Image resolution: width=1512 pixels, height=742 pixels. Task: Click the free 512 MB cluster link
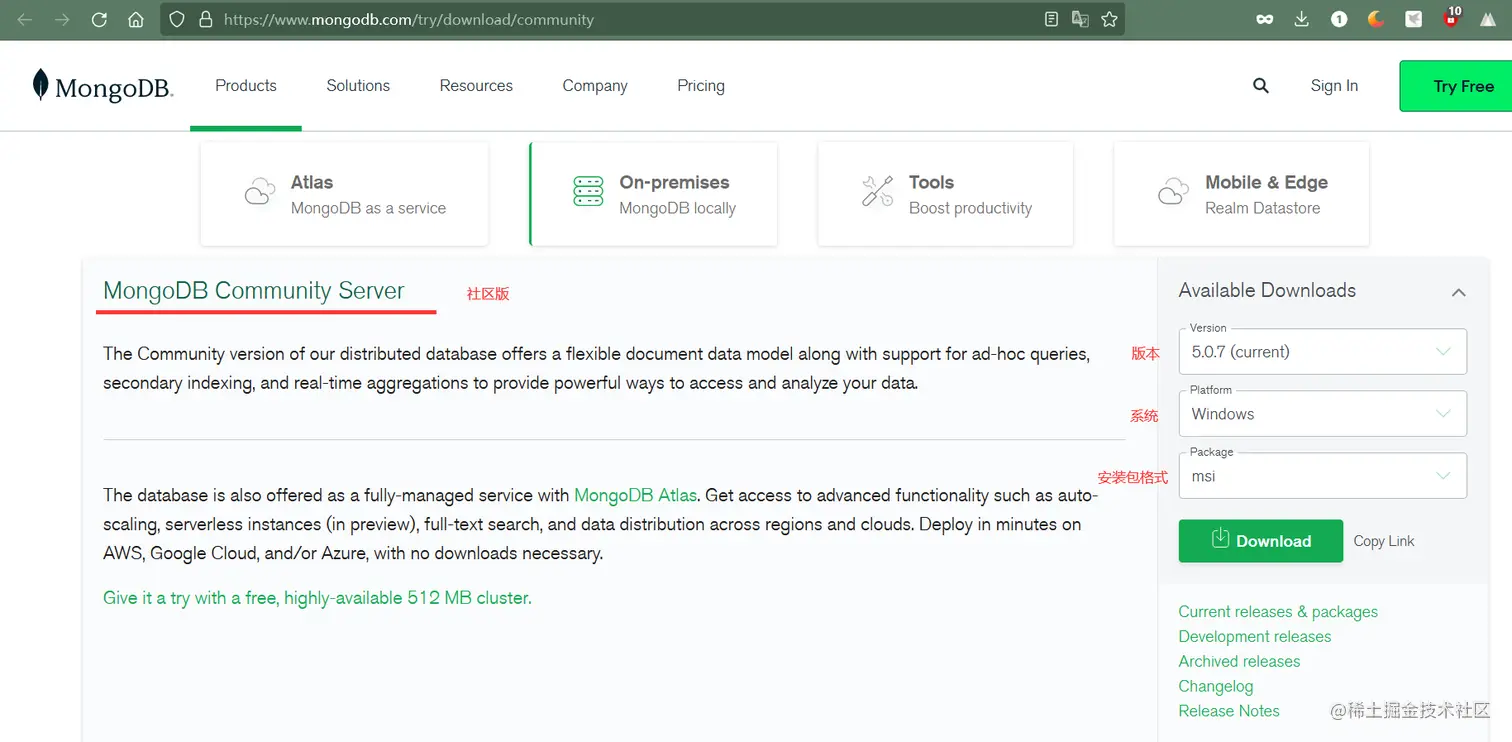tap(317, 598)
